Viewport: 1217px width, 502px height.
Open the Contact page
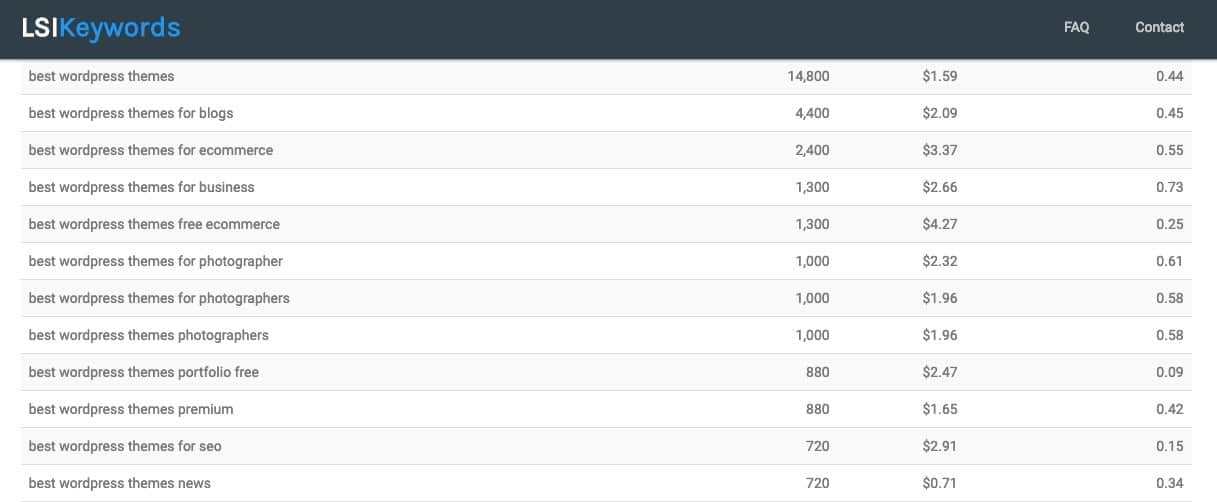[1159, 28]
